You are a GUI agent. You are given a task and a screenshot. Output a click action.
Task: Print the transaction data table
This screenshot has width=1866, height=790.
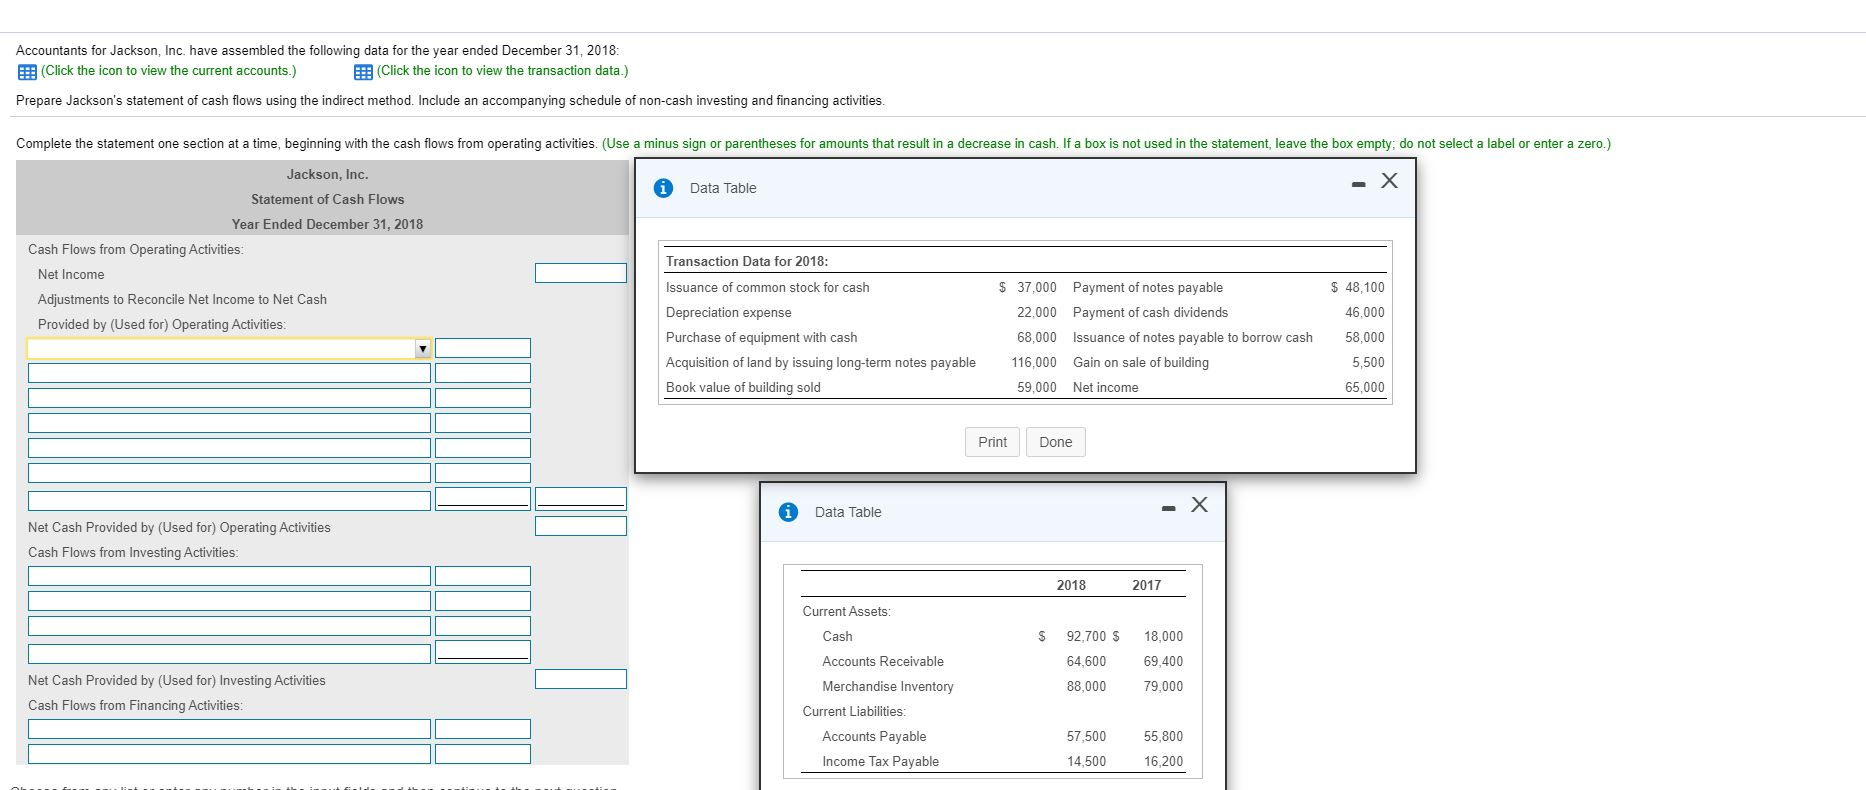[992, 442]
